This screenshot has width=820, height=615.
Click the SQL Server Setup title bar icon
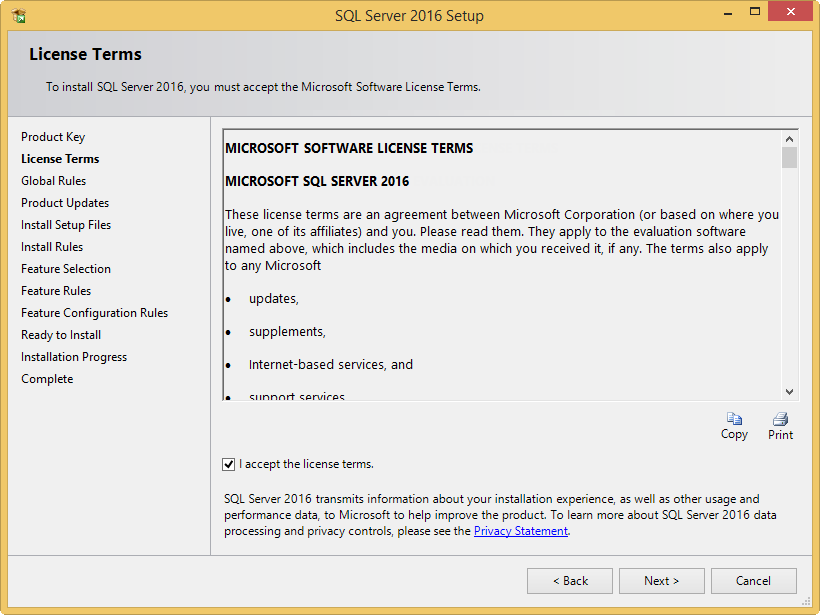18,15
